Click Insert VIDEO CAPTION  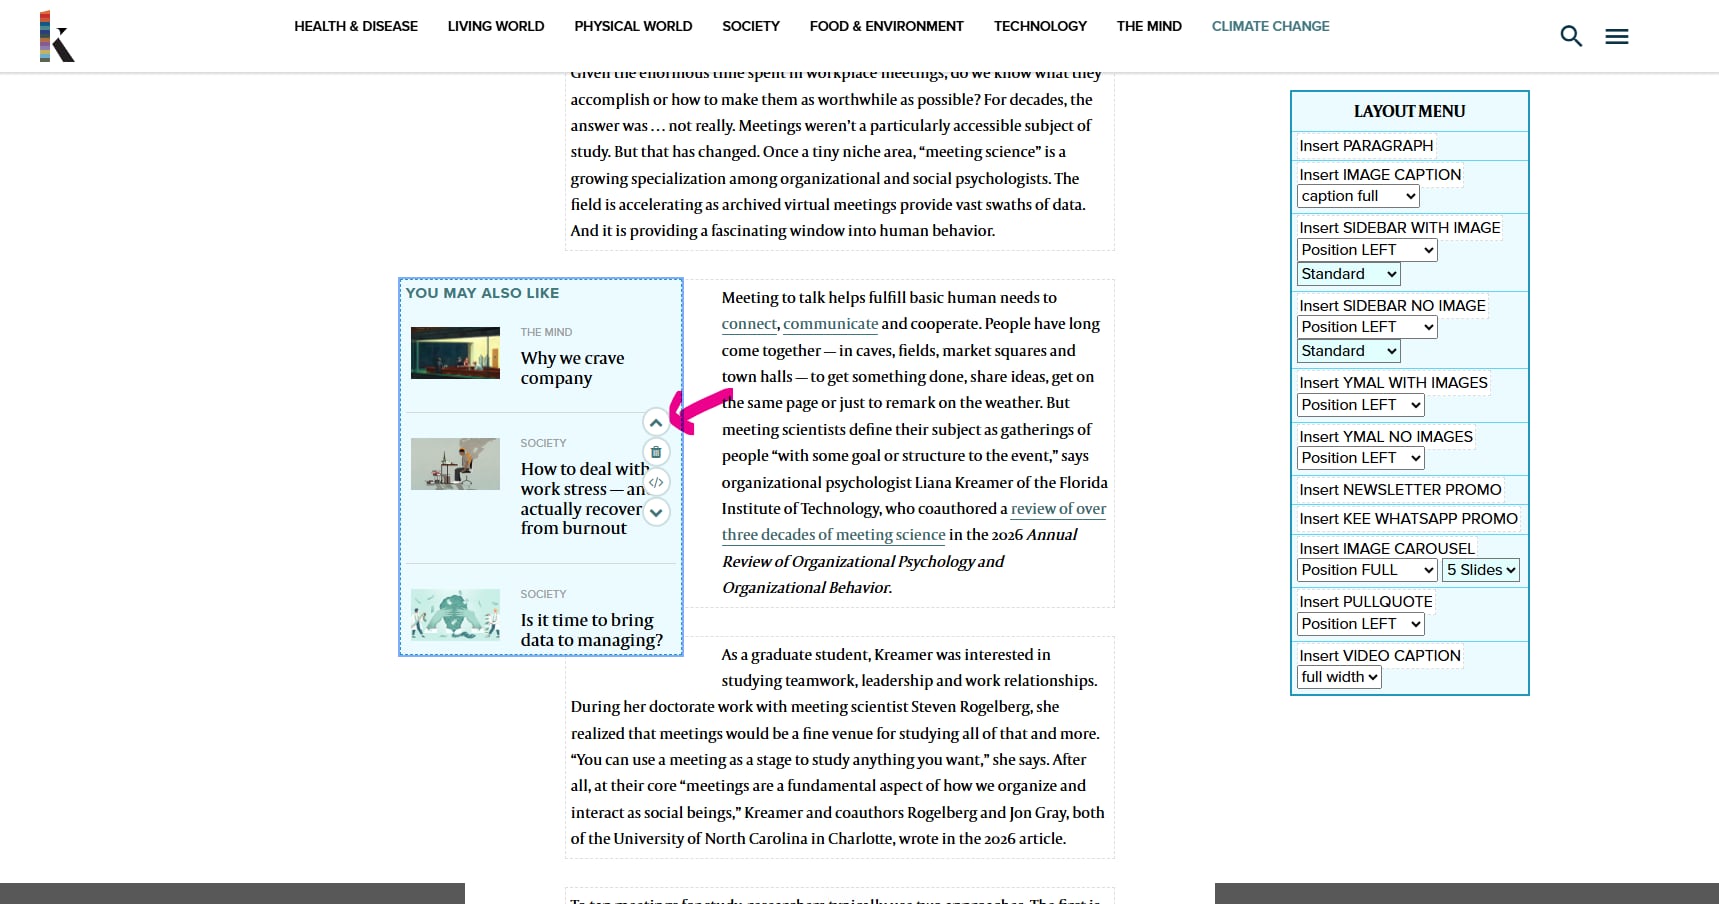(x=1380, y=656)
